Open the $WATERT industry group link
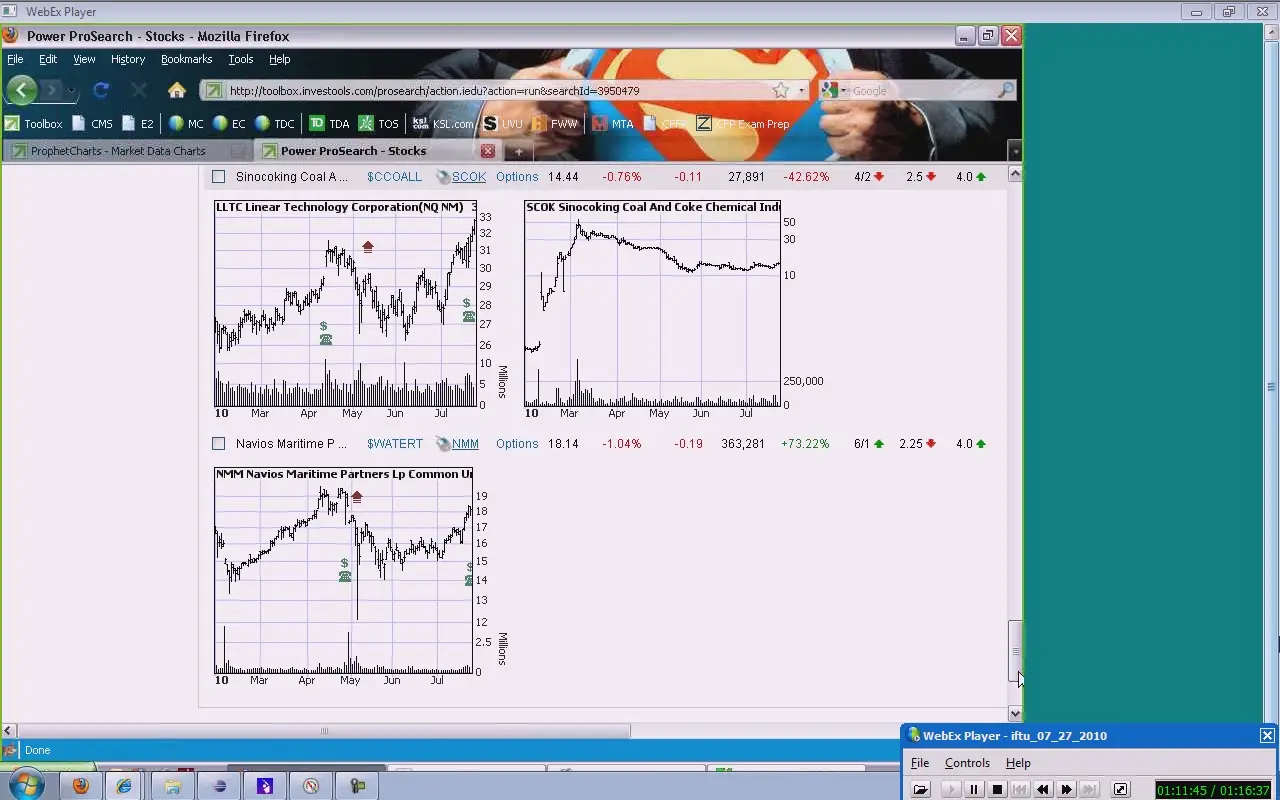Screen dimensions: 1280x800 click(x=394, y=444)
